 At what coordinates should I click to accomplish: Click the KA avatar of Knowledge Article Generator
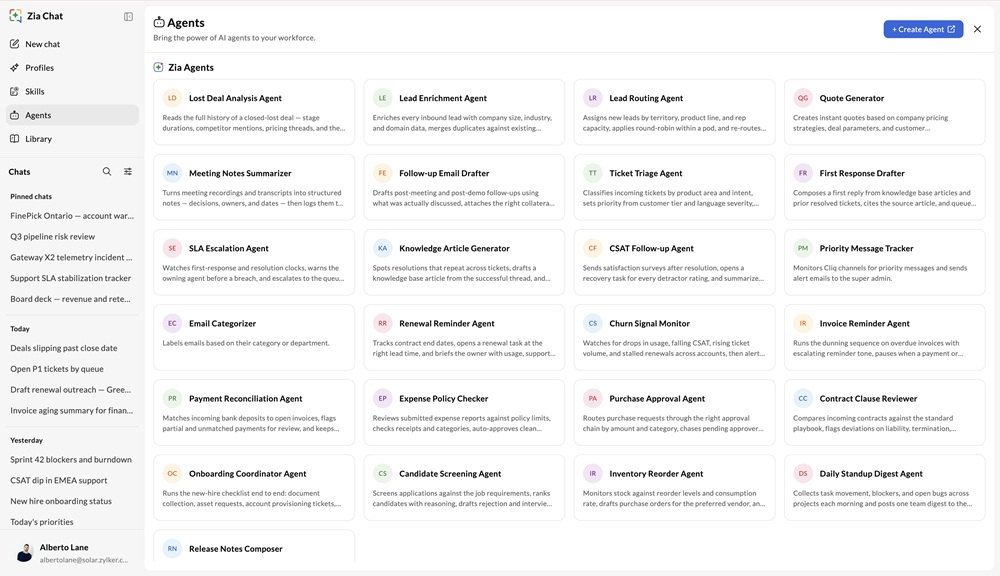pos(383,248)
